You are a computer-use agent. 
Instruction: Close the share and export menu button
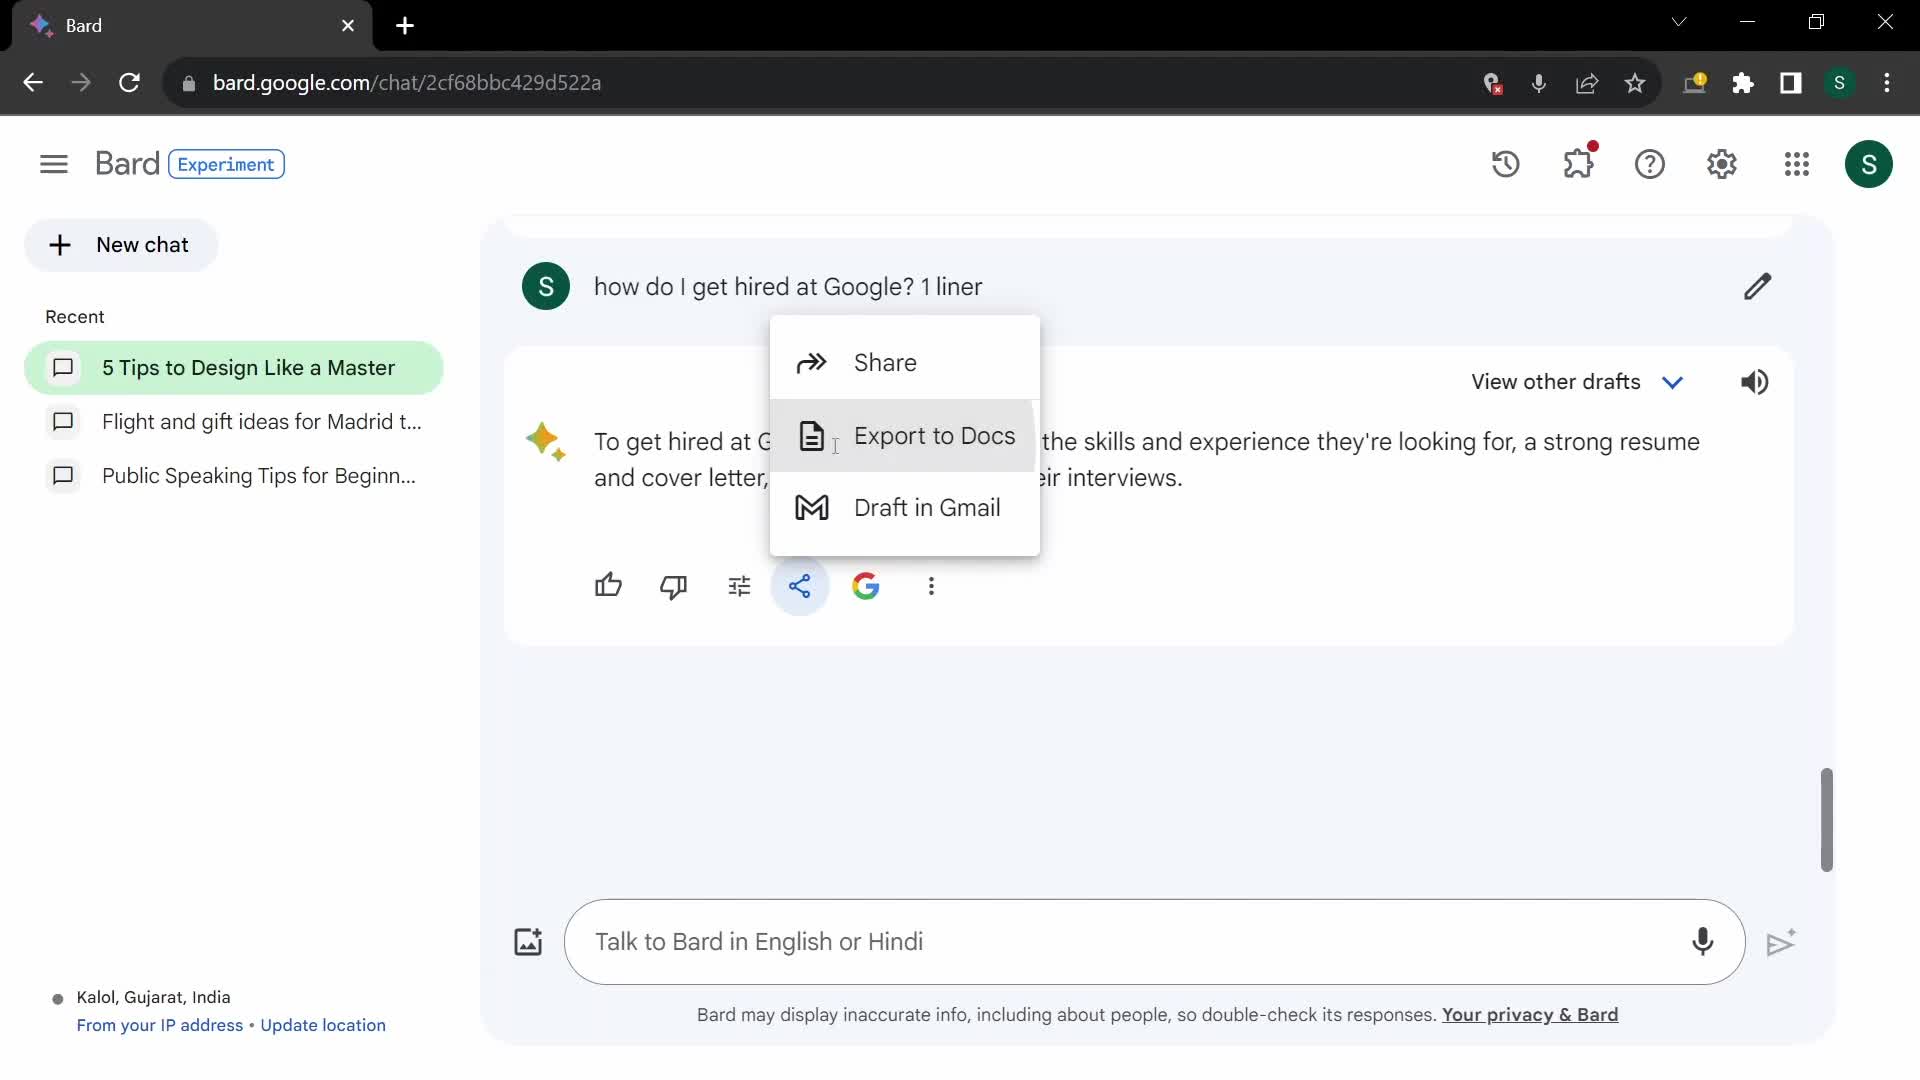coord(800,586)
